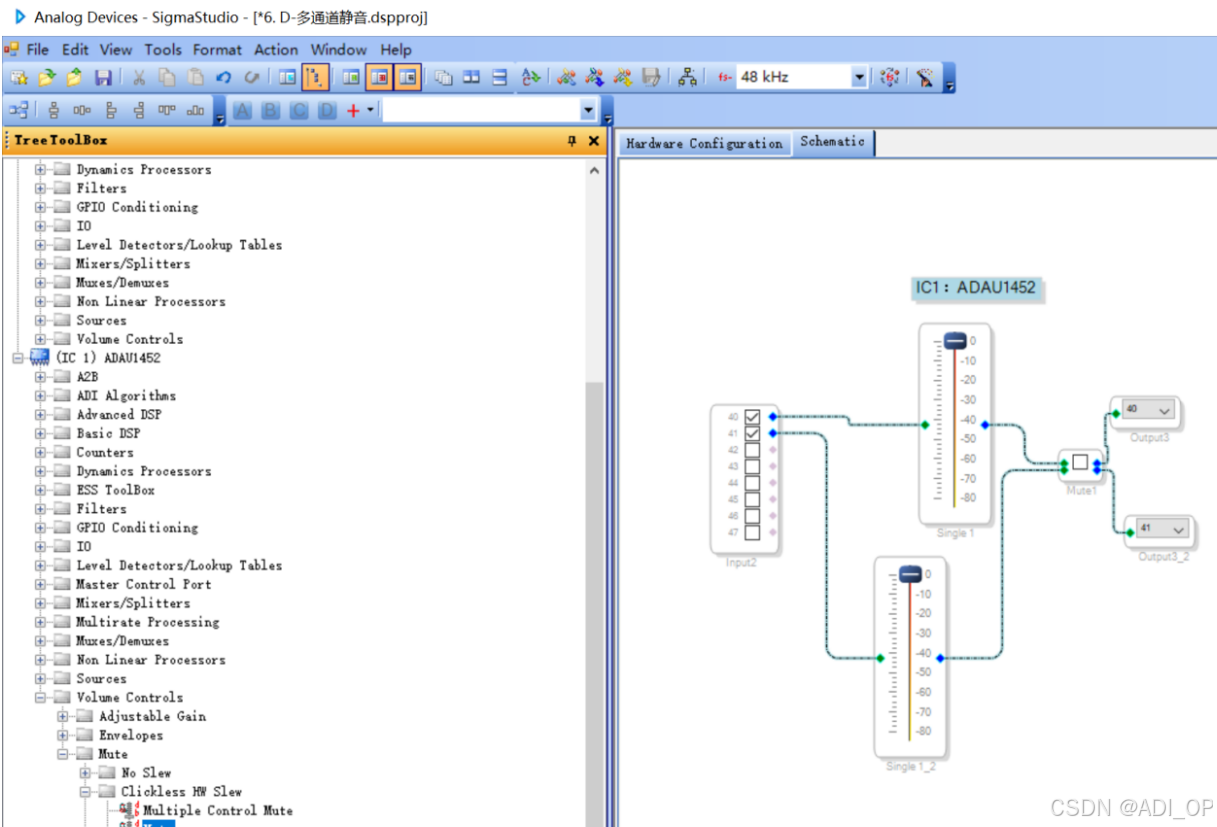The height and width of the screenshot is (827, 1217).
Task: Enable input channel 42 checkbox
Action: [x=752, y=450]
